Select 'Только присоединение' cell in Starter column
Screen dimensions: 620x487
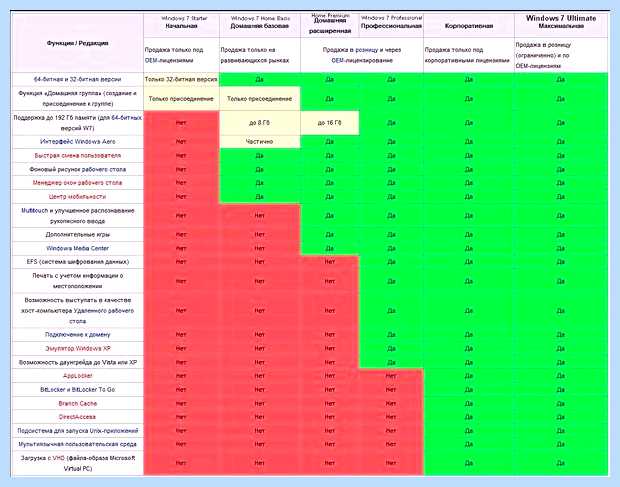(x=181, y=98)
